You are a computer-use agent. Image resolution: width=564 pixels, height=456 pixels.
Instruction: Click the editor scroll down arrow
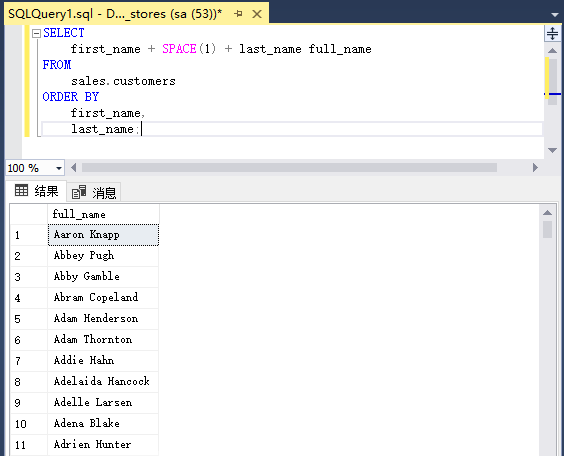click(552, 150)
